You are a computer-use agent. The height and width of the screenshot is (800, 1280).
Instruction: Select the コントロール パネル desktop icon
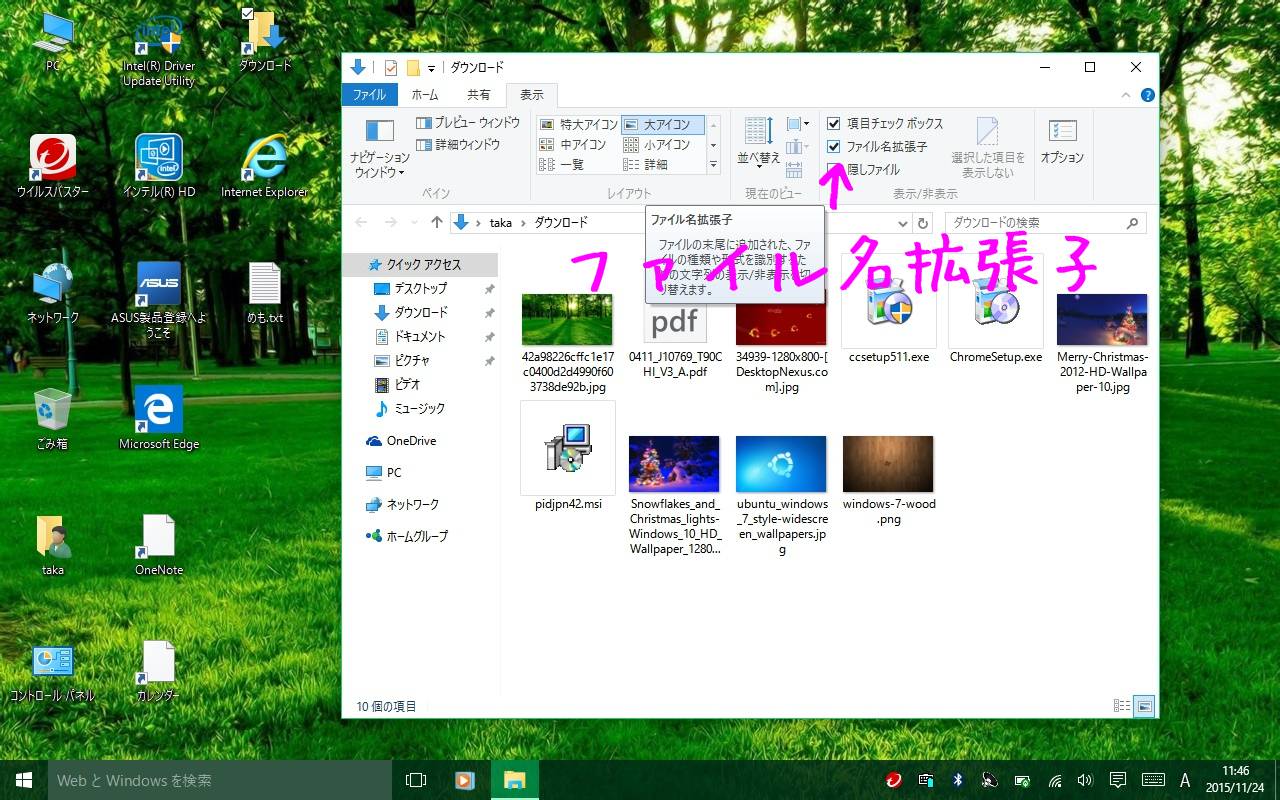click(x=53, y=672)
